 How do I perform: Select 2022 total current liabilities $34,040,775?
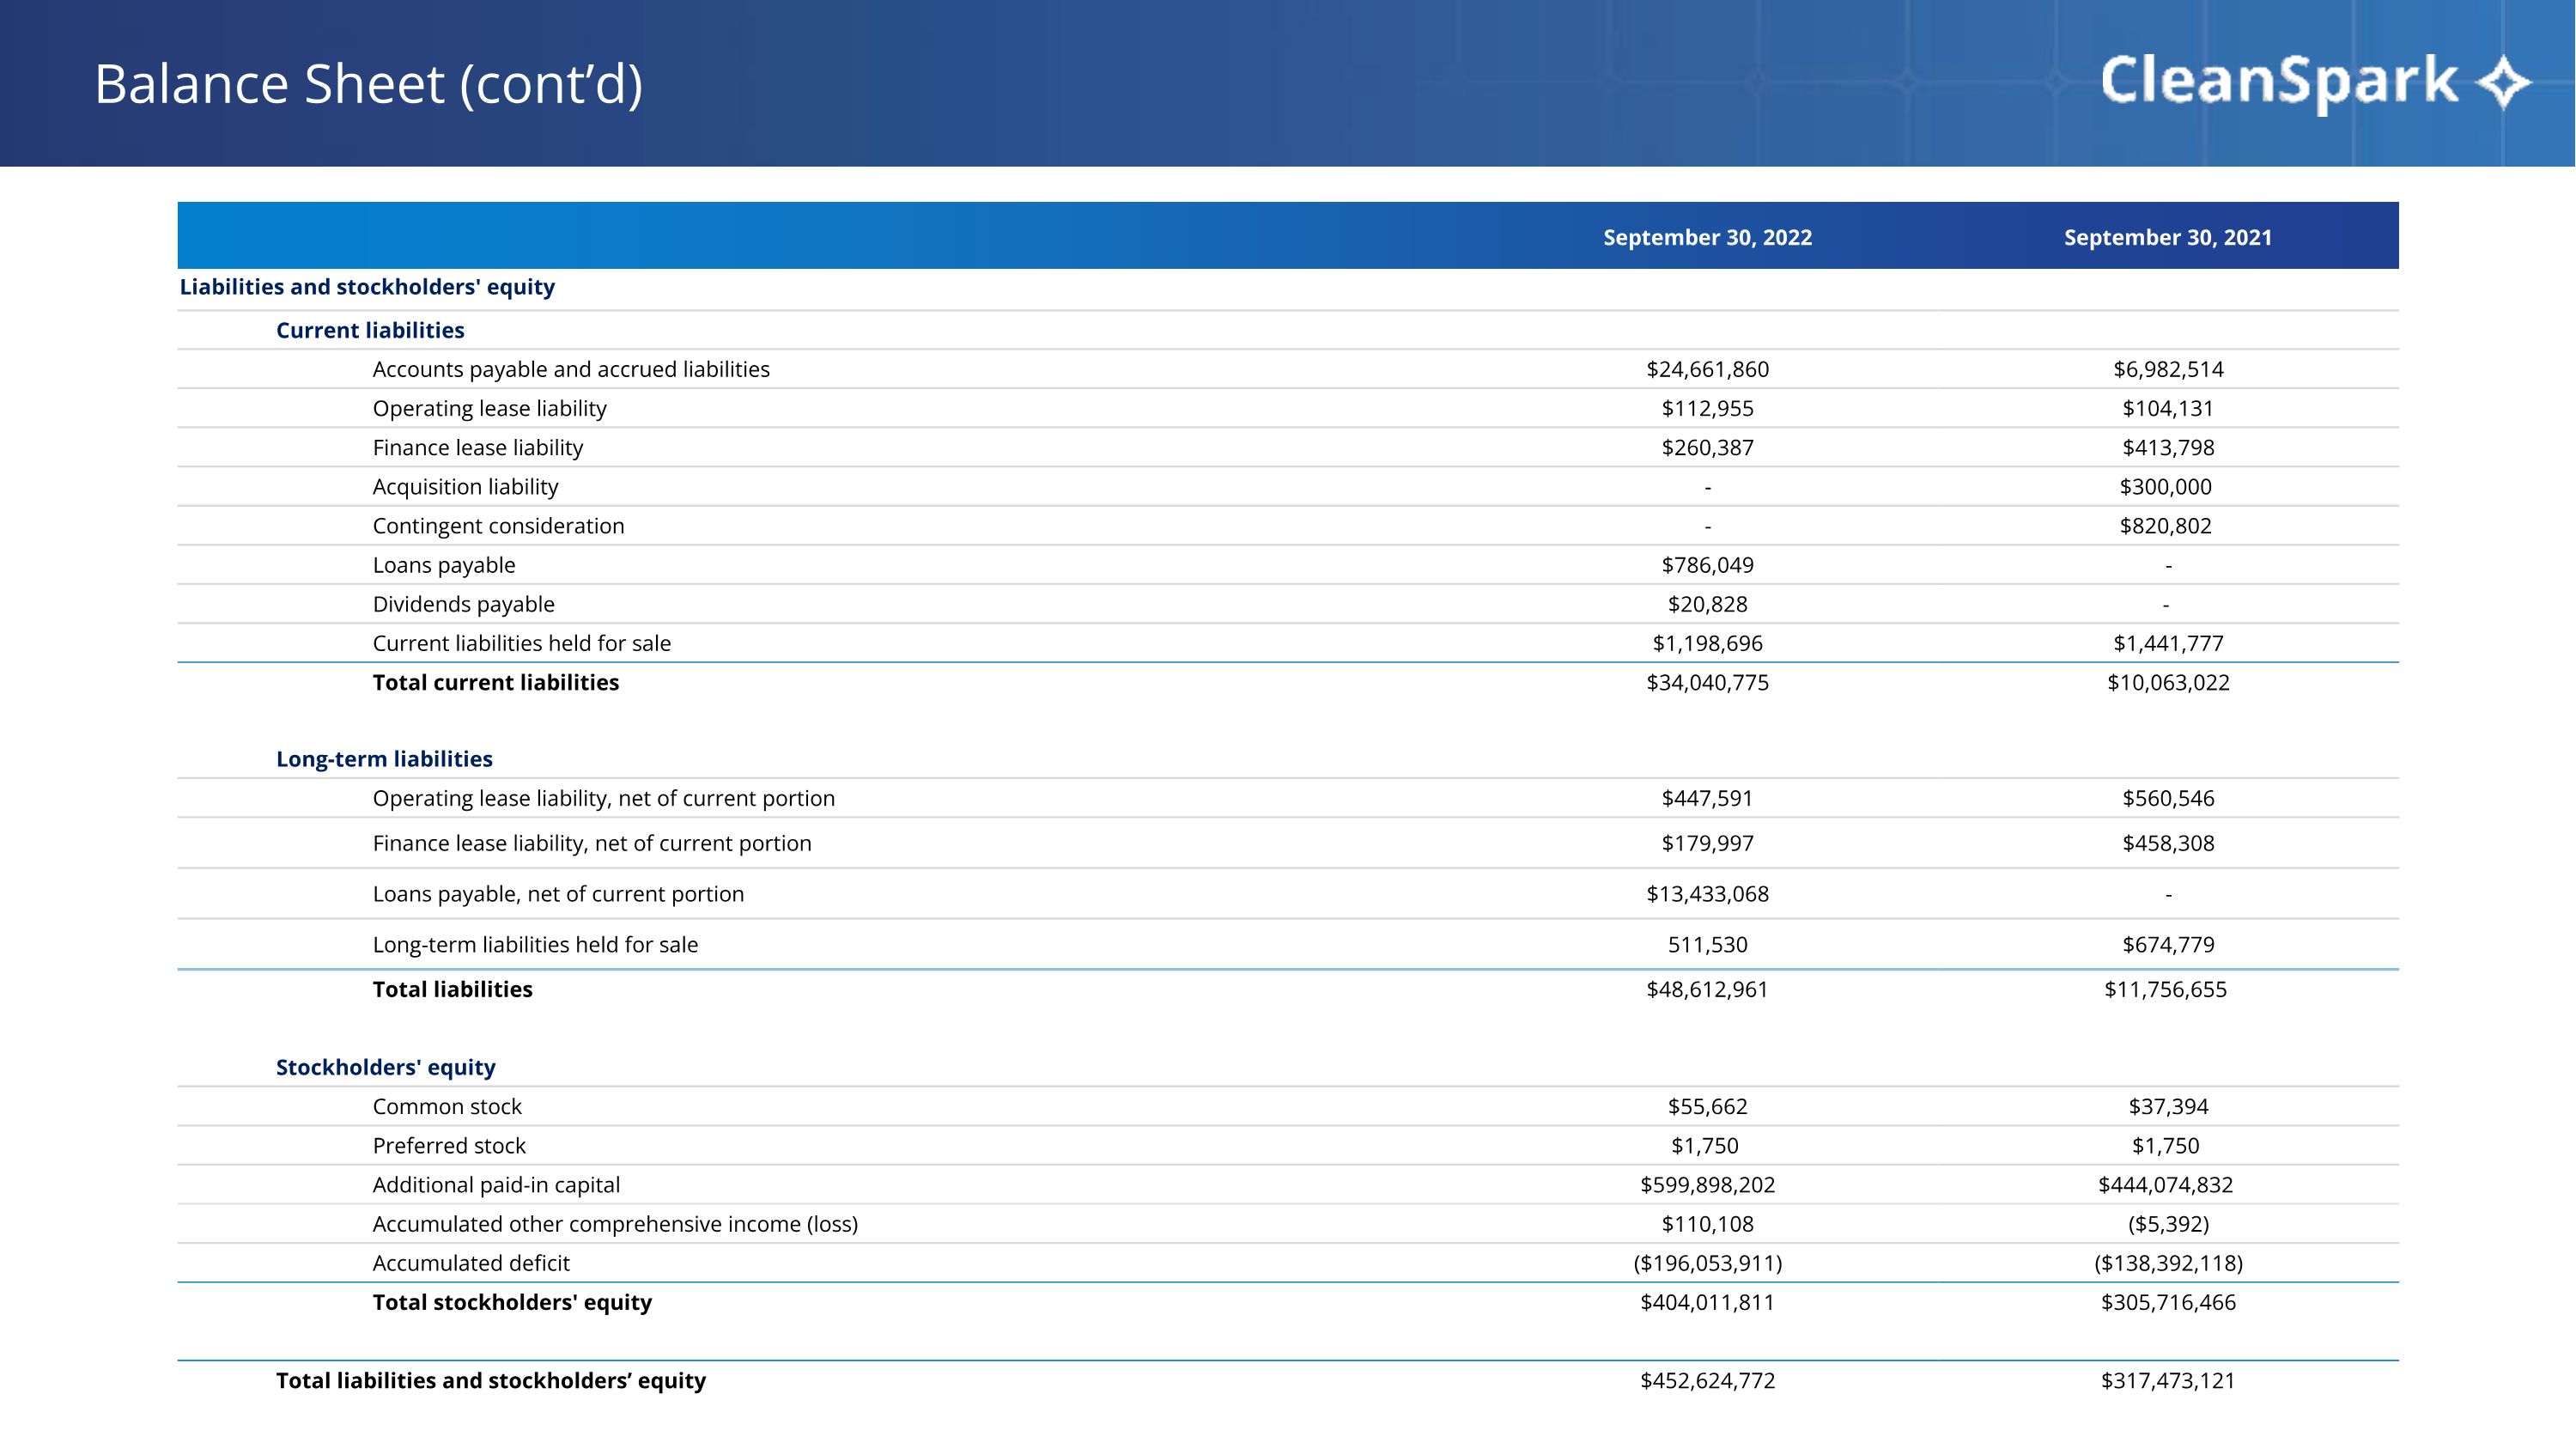pyautogui.click(x=1707, y=682)
